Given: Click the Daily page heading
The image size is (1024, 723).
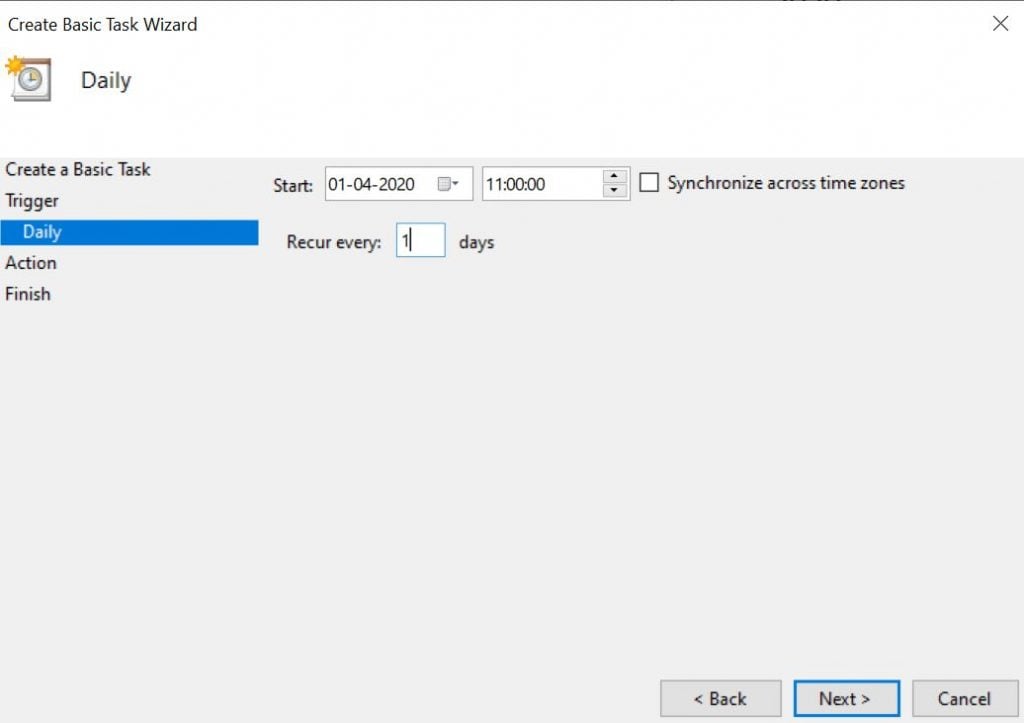Looking at the screenshot, I should (x=106, y=80).
